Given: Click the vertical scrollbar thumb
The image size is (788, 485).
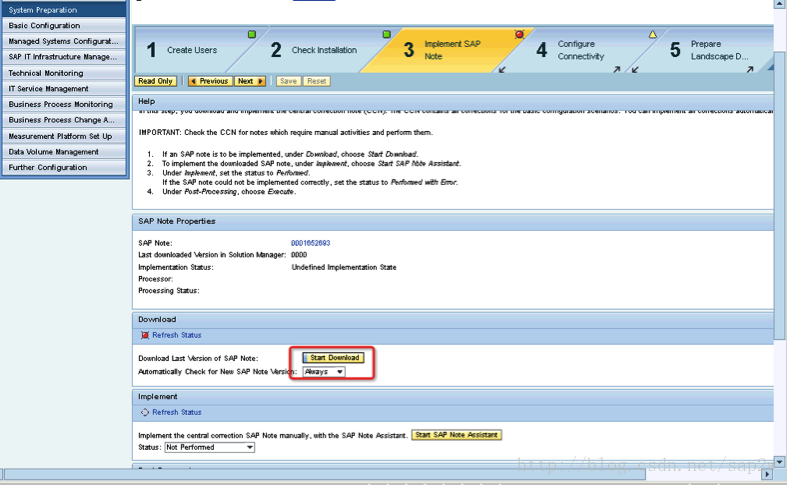Looking at the screenshot, I should (779, 196).
